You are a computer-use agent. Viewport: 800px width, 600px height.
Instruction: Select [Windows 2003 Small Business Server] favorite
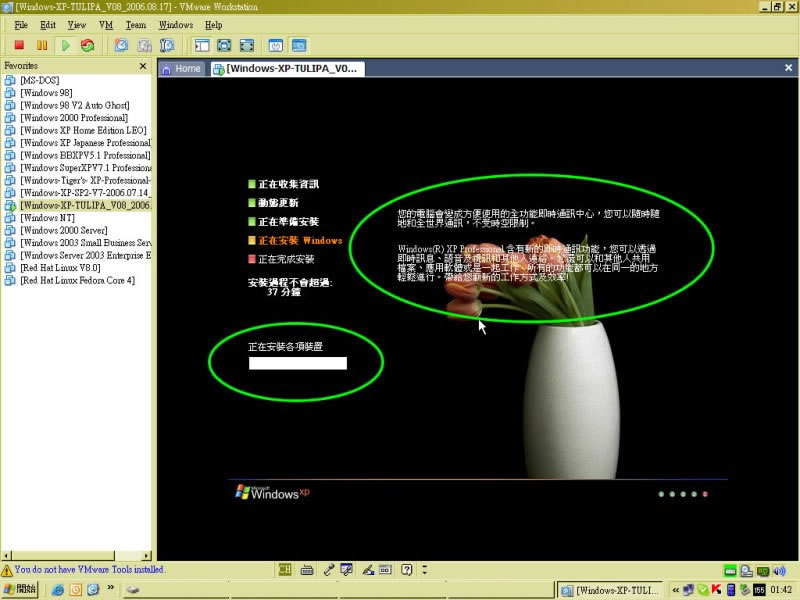85,243
